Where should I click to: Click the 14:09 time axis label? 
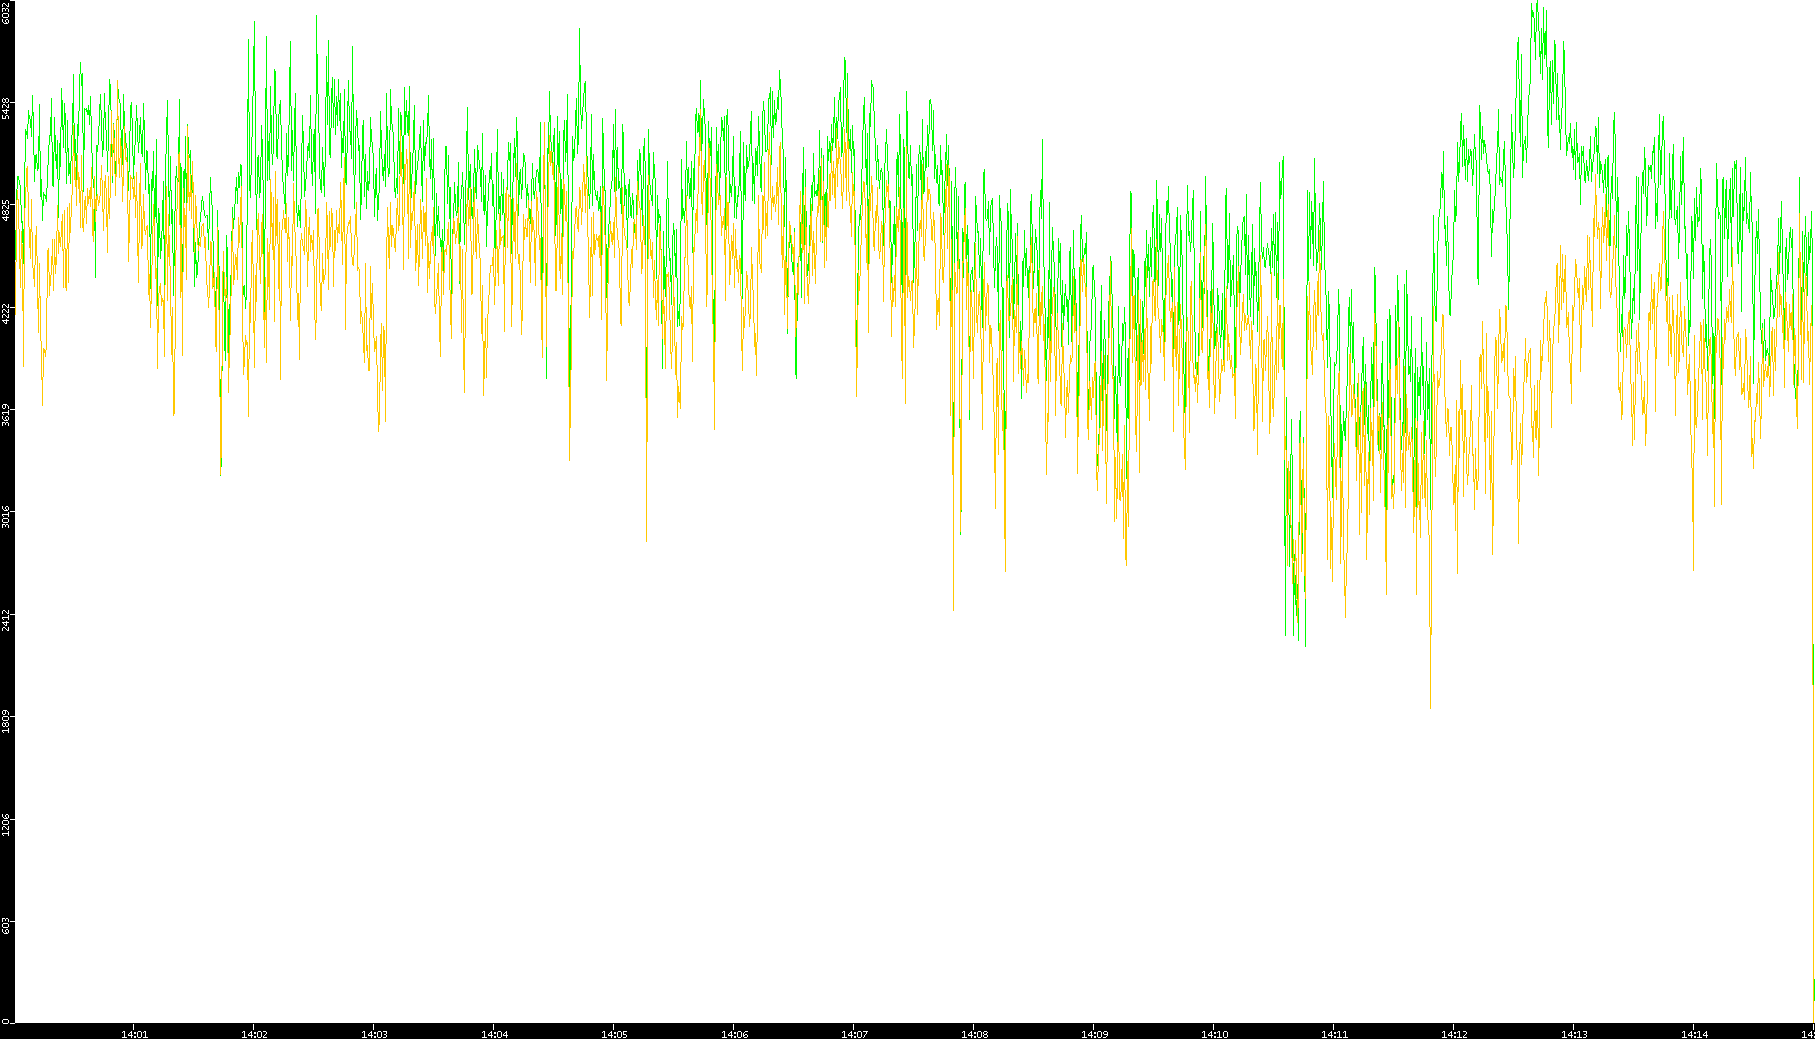[x=1094, y=1034]
